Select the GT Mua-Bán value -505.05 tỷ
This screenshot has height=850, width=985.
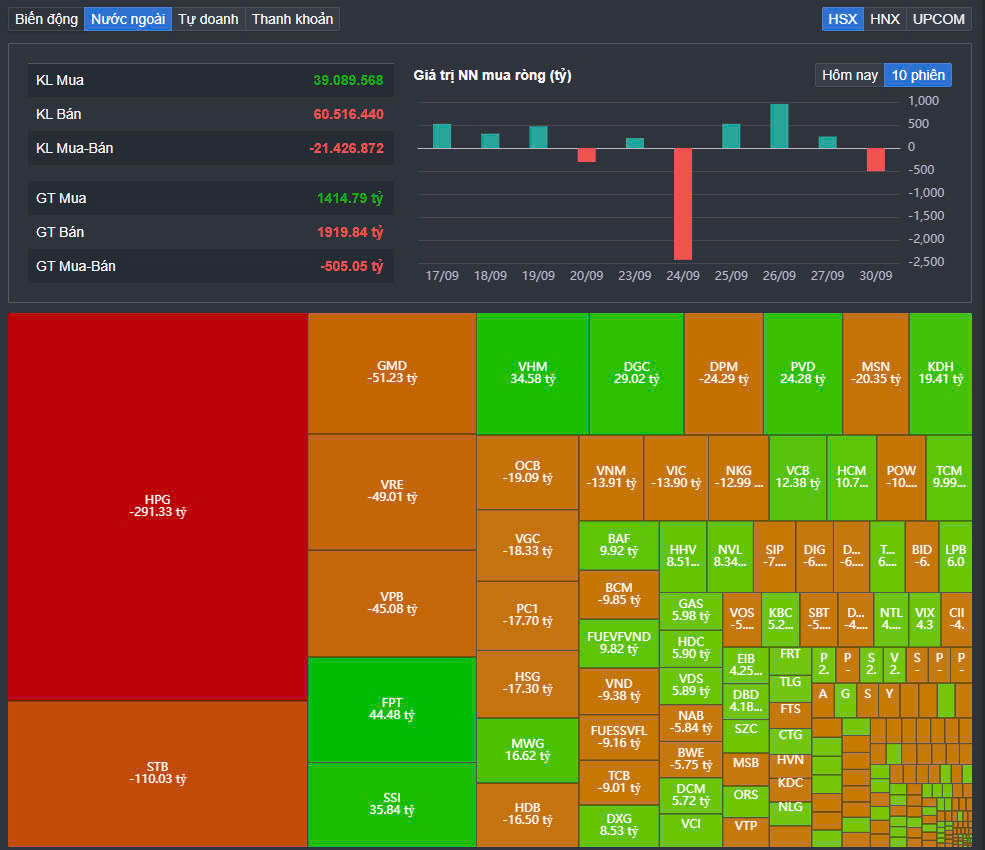(352, 266)
